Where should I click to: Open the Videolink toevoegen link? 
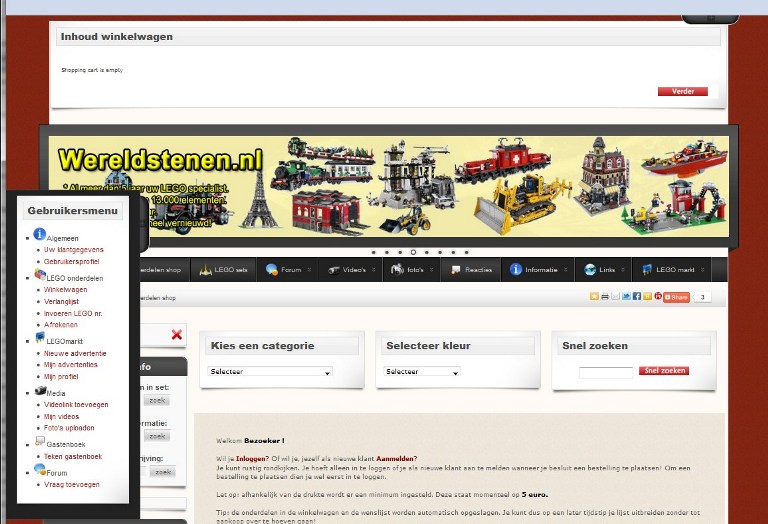pos(76,405)
